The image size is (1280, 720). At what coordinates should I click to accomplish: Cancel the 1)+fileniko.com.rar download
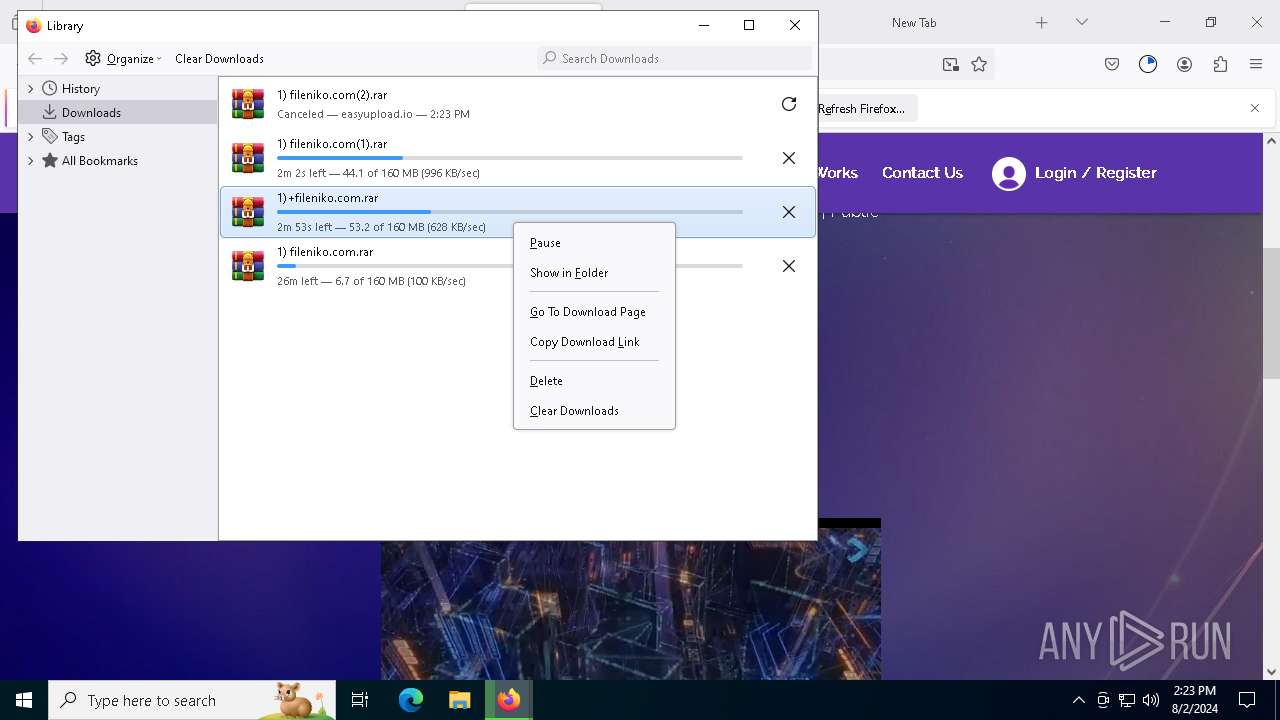(x=789, y=212)
